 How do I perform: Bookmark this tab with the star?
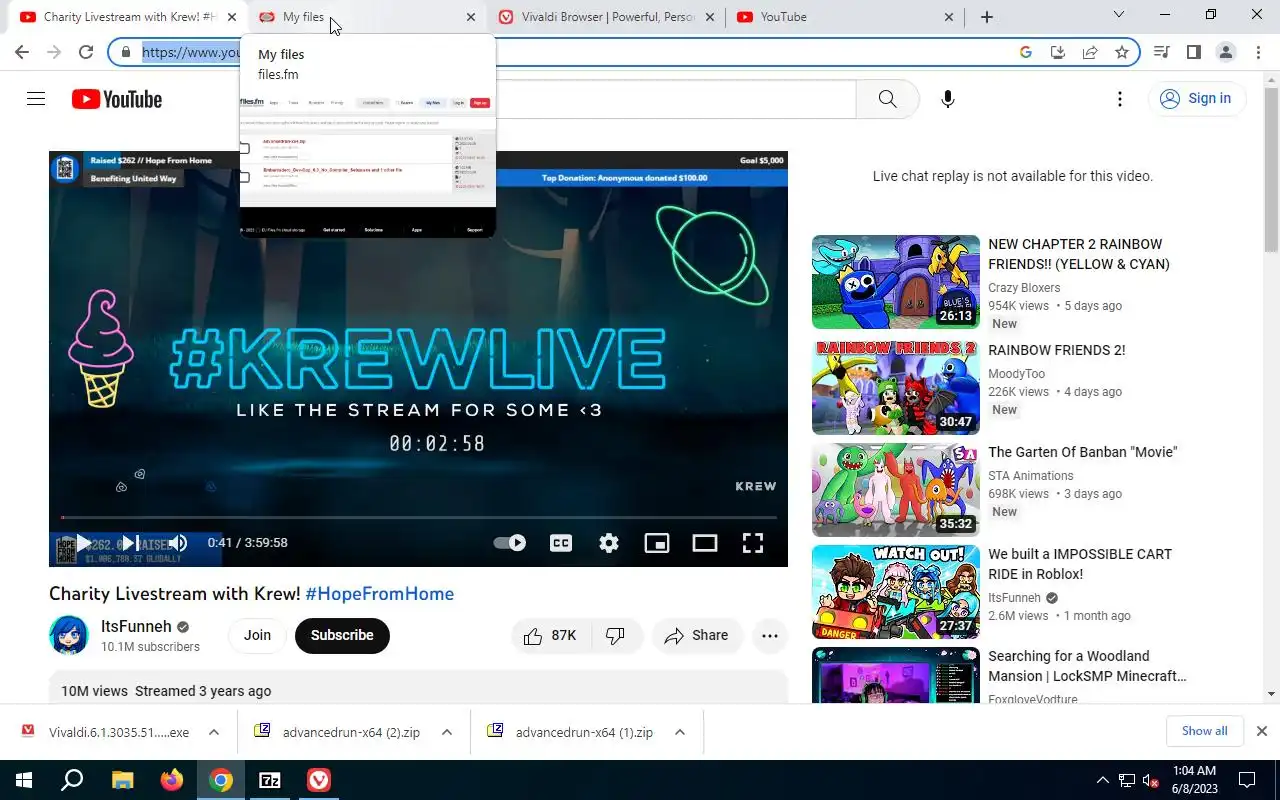point(1122,52)
